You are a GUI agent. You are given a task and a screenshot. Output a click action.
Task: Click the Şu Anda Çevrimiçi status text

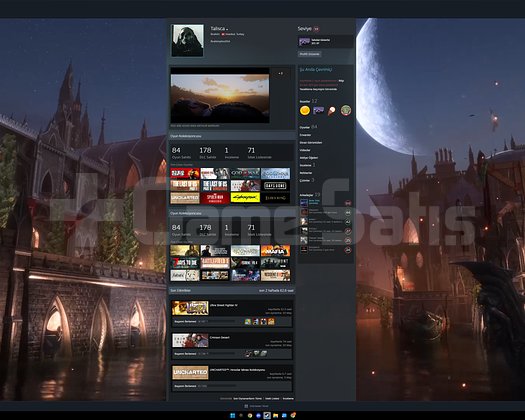coord(316,70)
